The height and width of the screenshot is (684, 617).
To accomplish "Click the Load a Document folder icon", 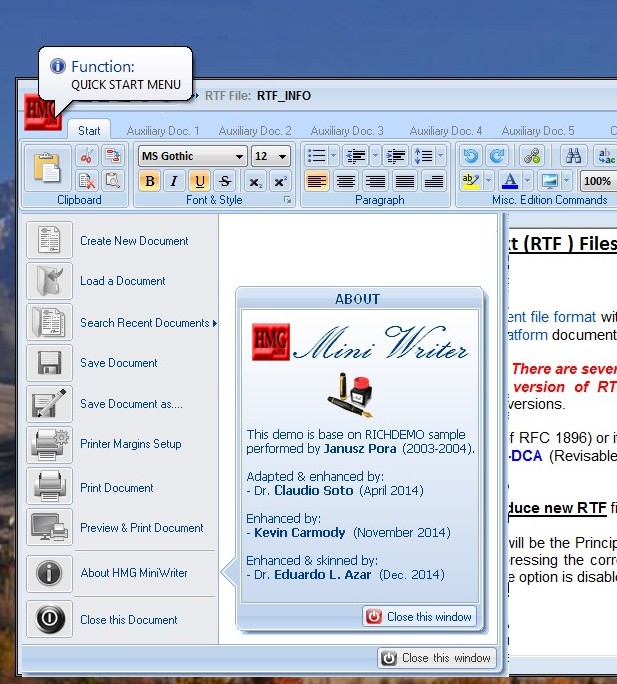I will coord(49,280).
